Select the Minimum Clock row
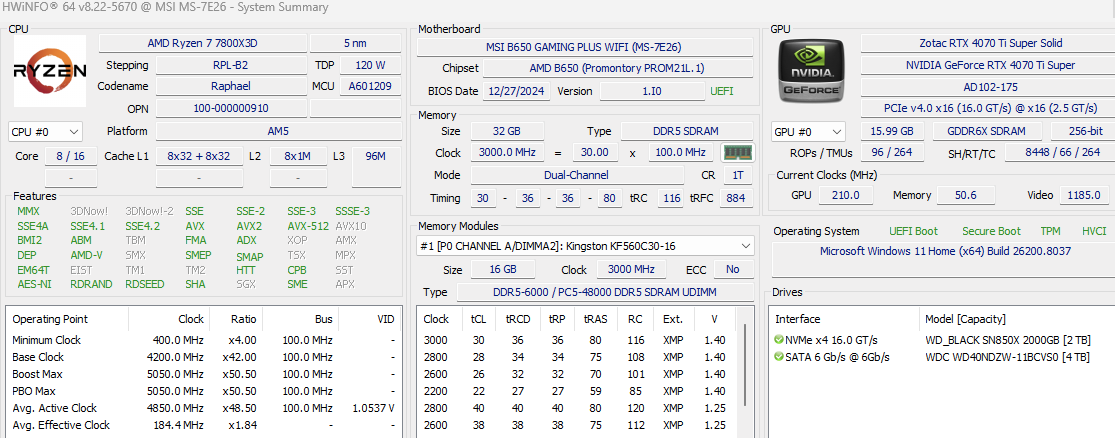 coord(203,340)
